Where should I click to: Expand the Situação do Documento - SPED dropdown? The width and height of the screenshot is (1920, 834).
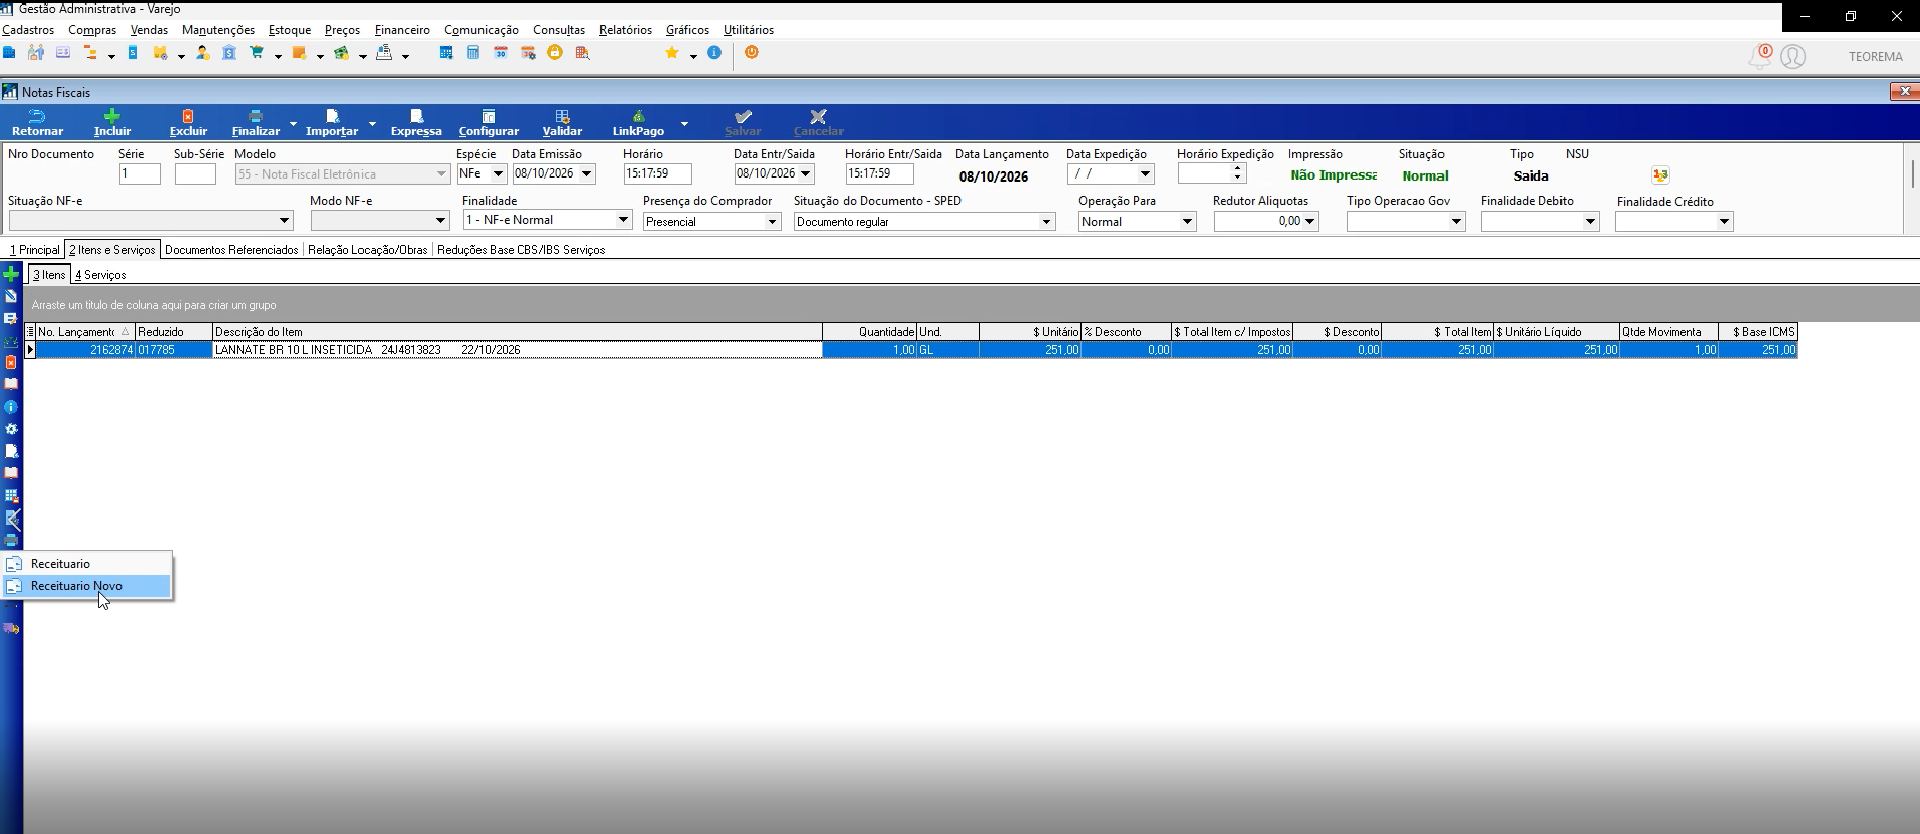(1046, 222)
